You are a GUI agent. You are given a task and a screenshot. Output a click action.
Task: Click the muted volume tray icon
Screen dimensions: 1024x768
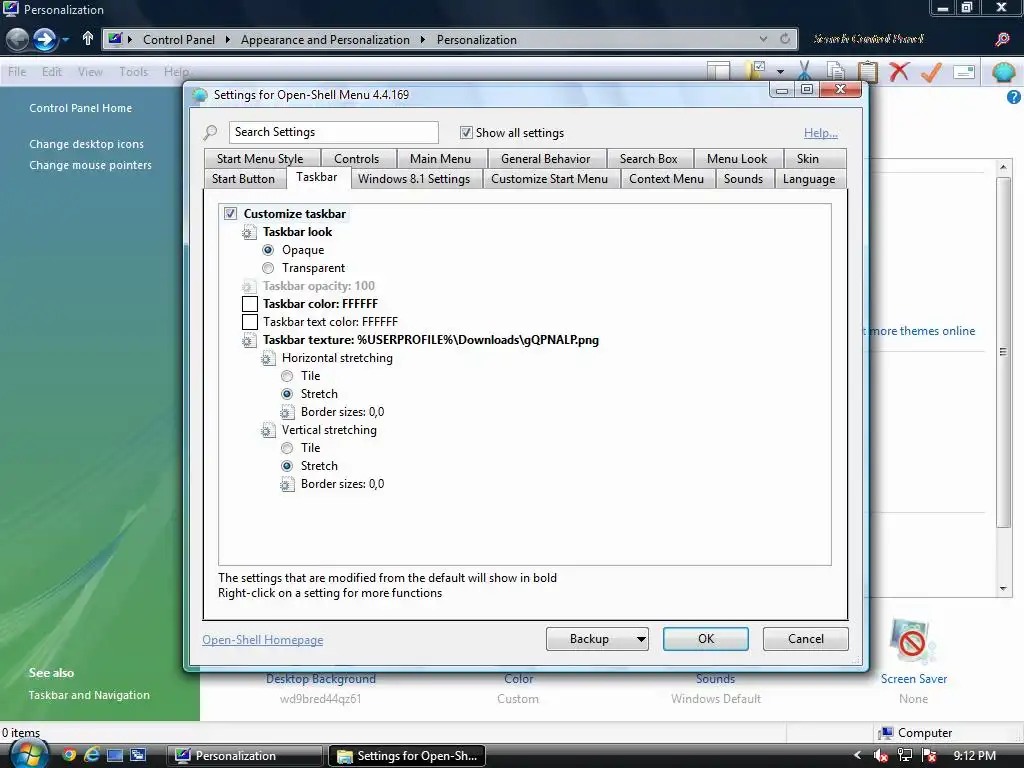880,756
